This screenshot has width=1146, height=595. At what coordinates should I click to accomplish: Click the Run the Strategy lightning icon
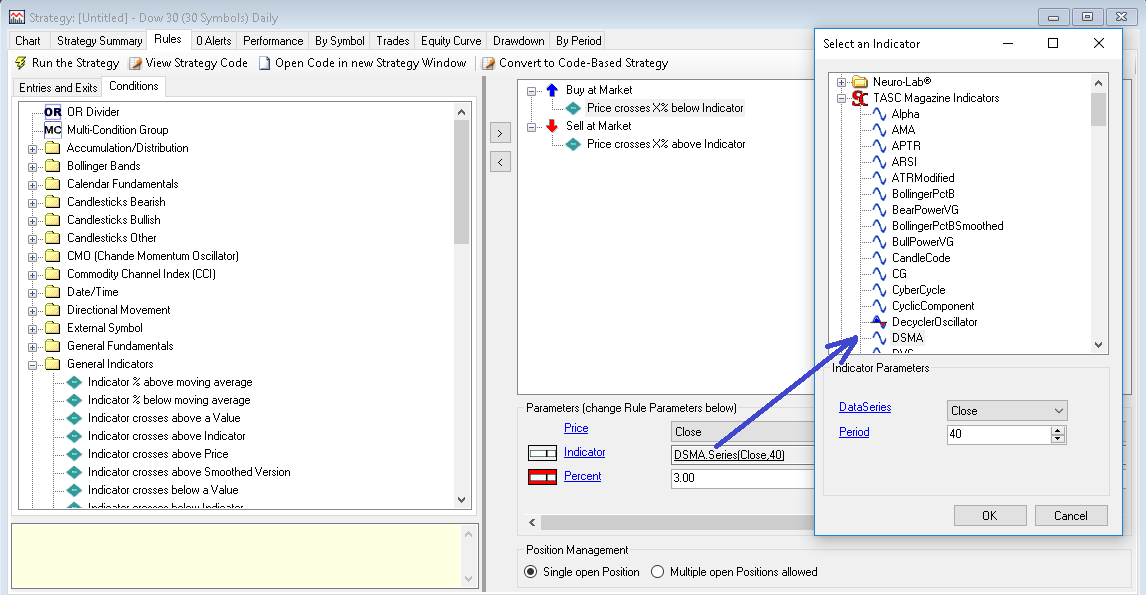pyautogui.click(x=21, y=63)
